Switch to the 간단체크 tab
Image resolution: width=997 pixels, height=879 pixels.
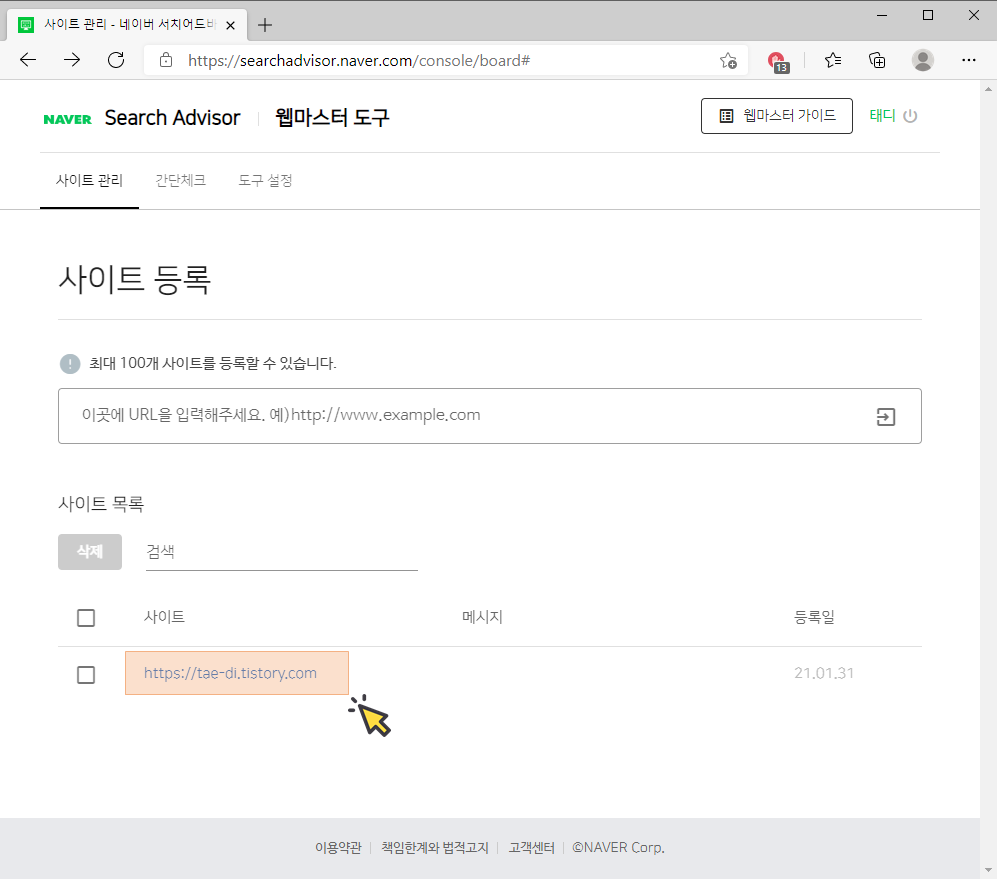(x=180, y=181)
